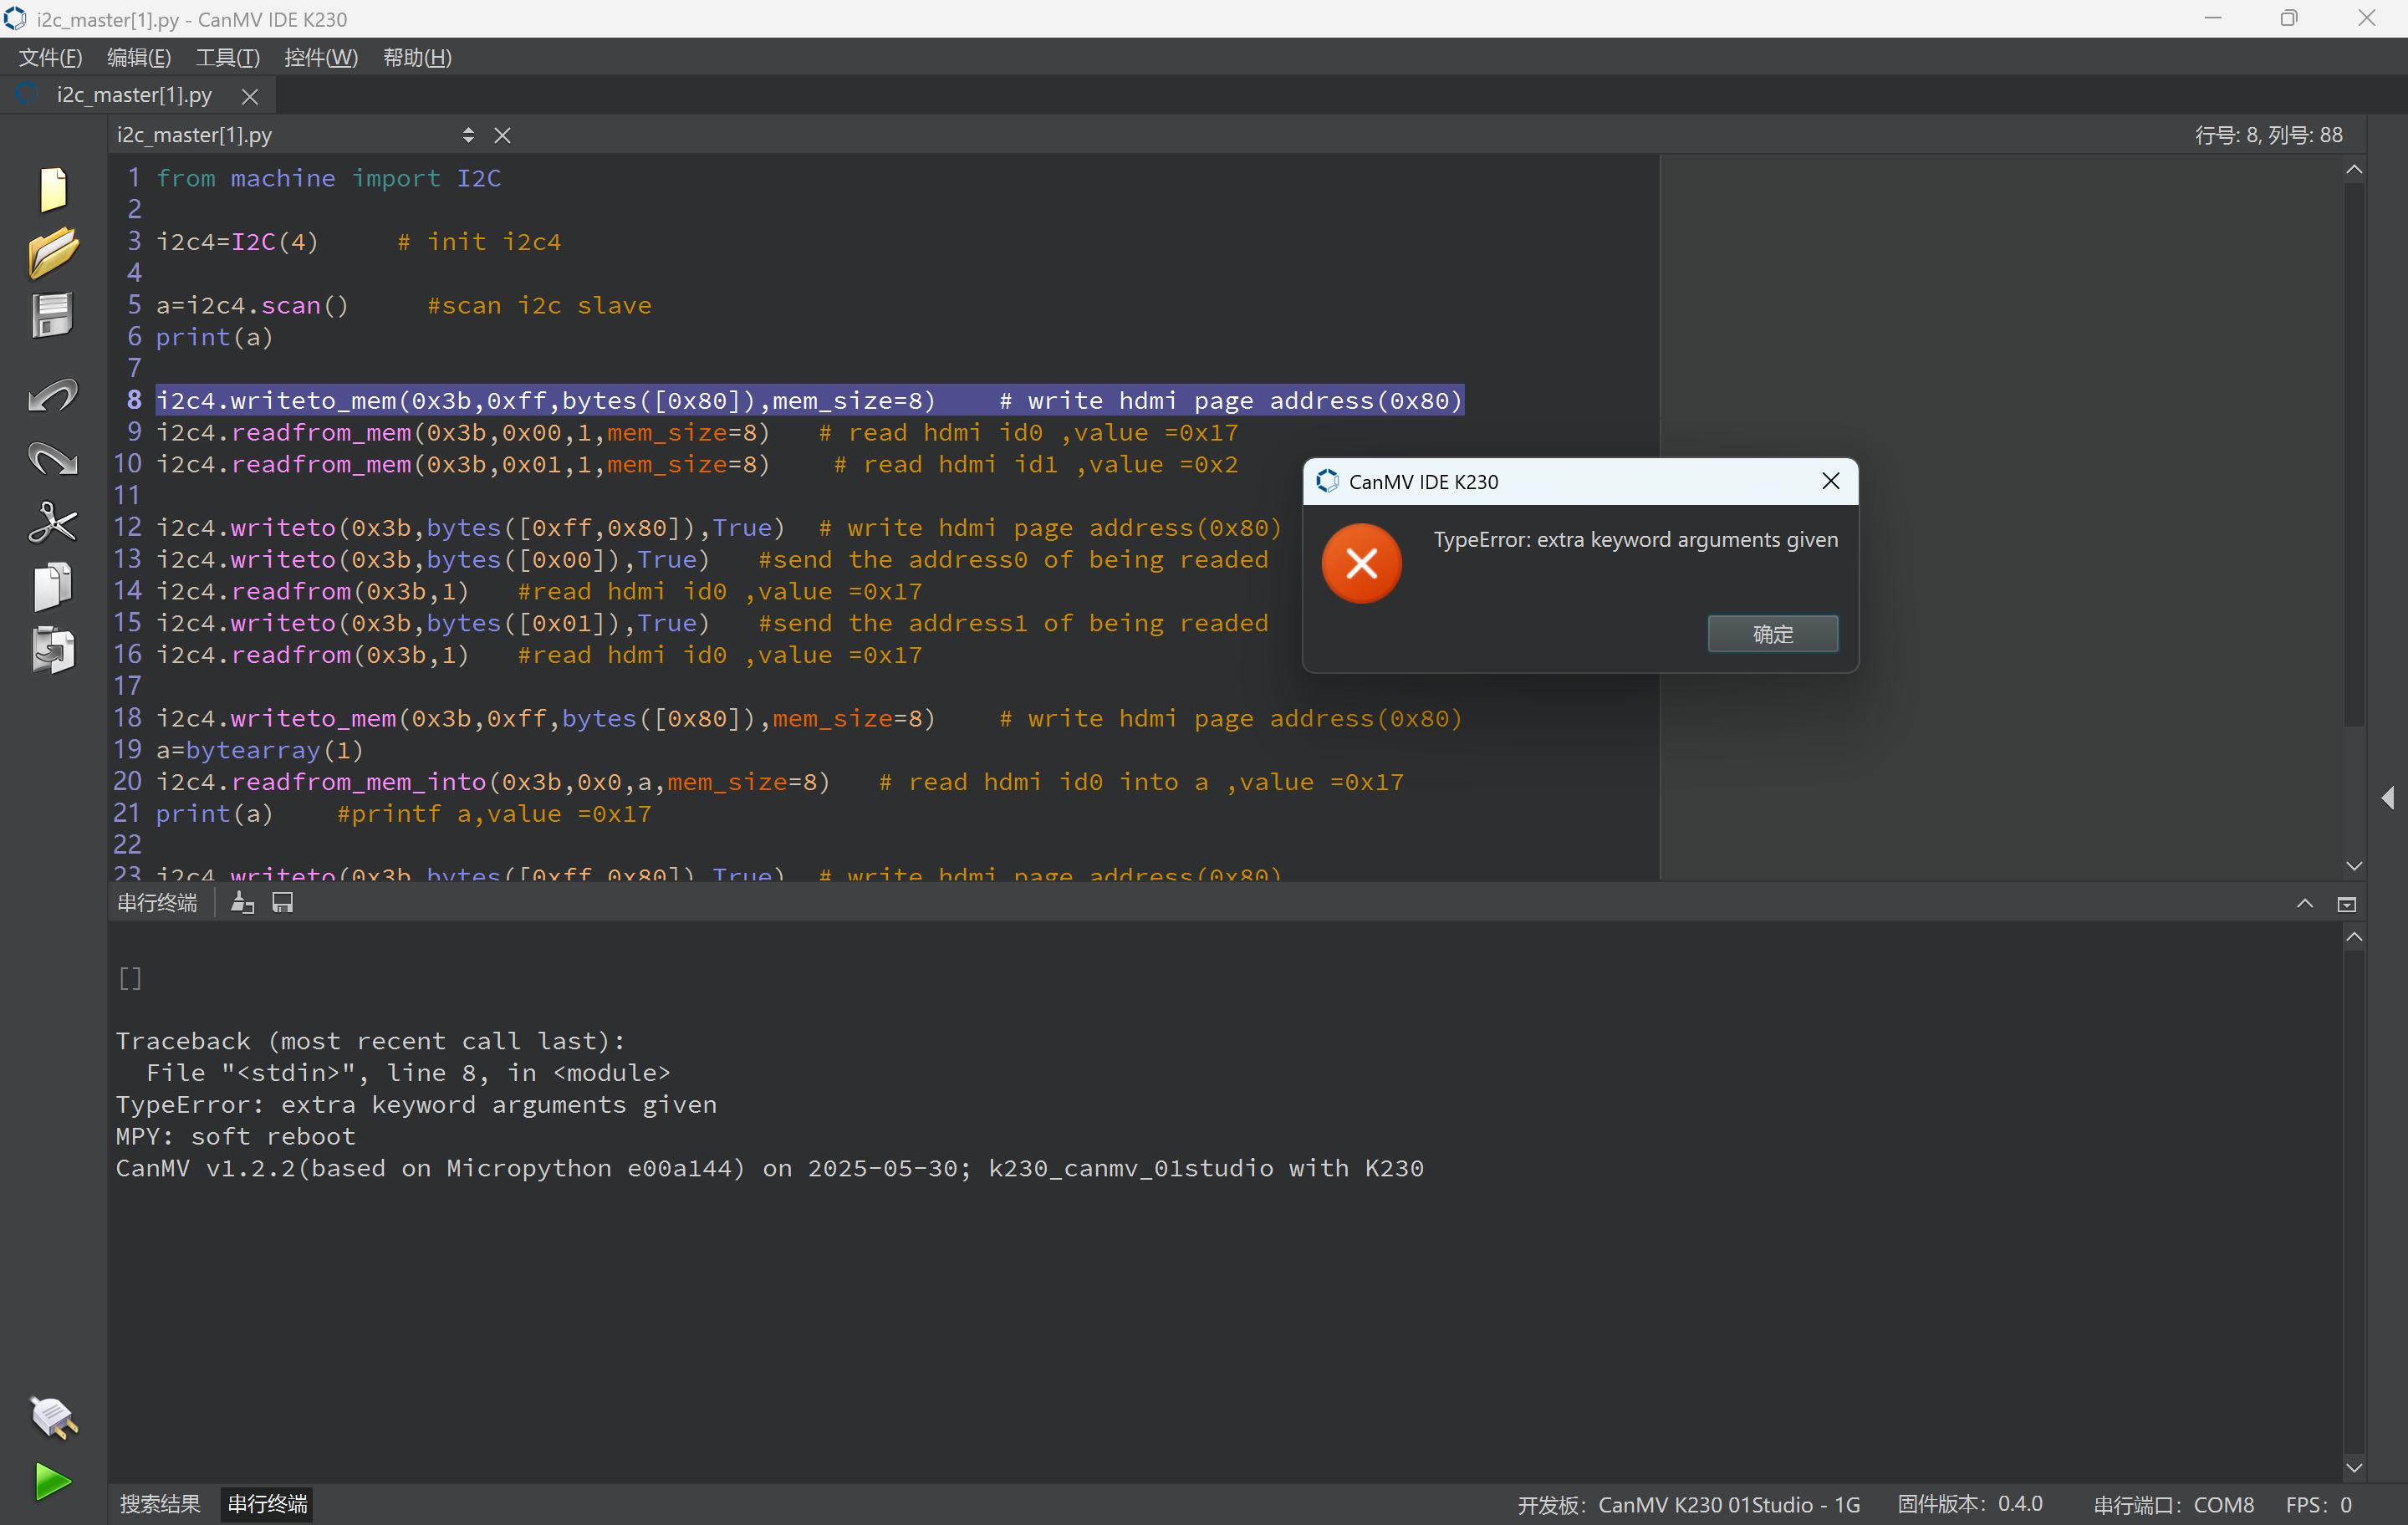Click the Cut scissors icon
The image size is (2408, 1525).
coord(53,522)
